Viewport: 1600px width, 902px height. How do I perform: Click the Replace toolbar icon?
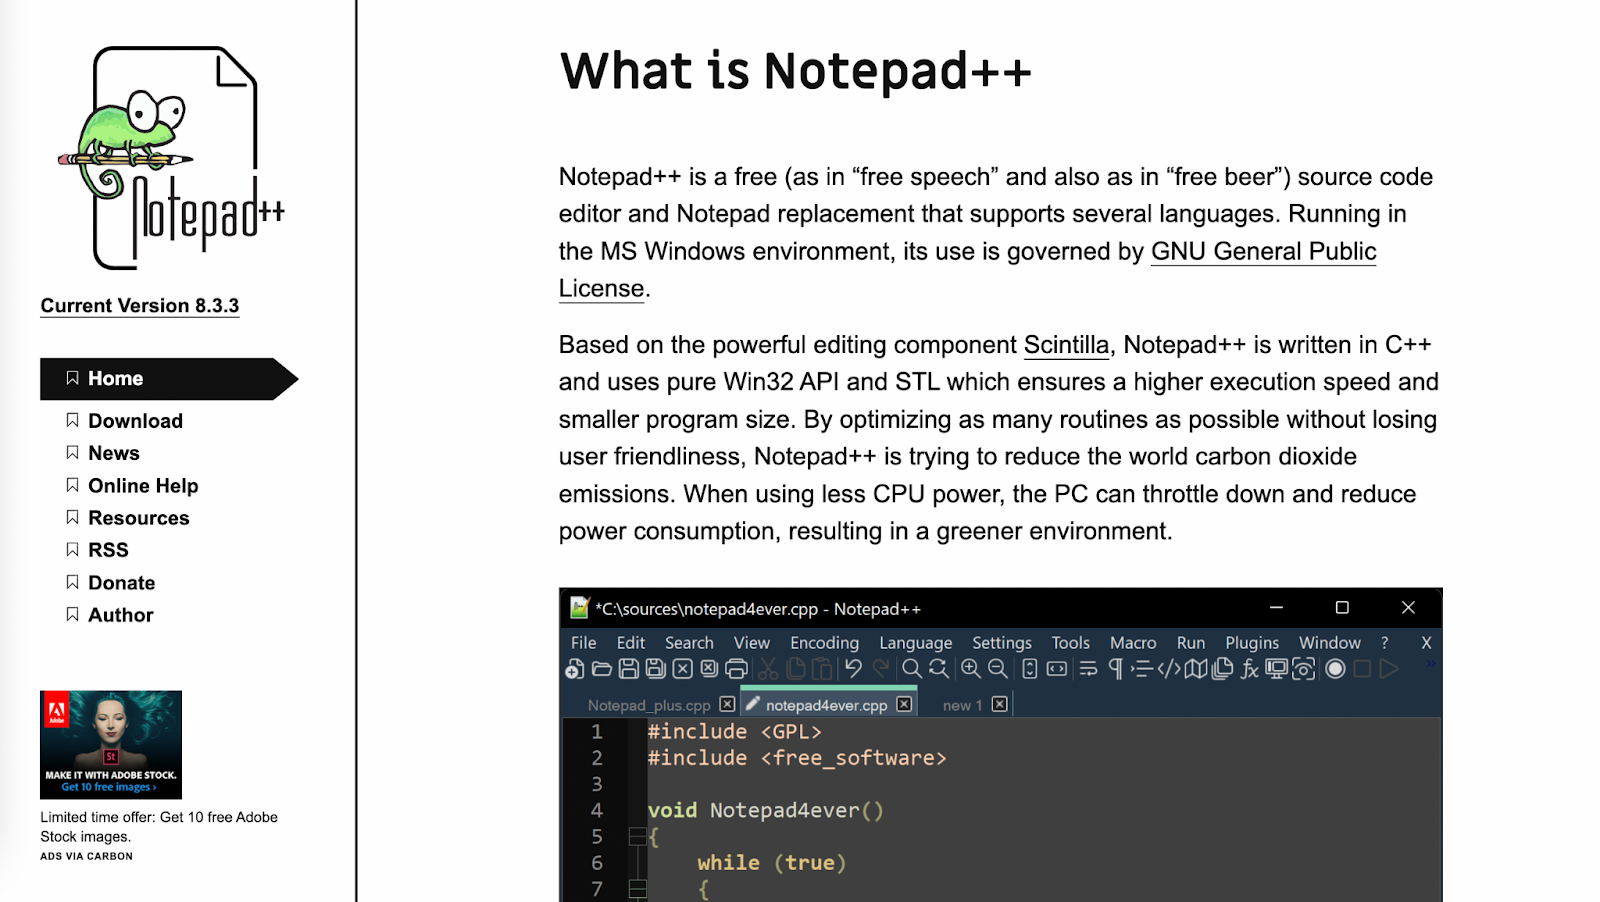point(938,669)
